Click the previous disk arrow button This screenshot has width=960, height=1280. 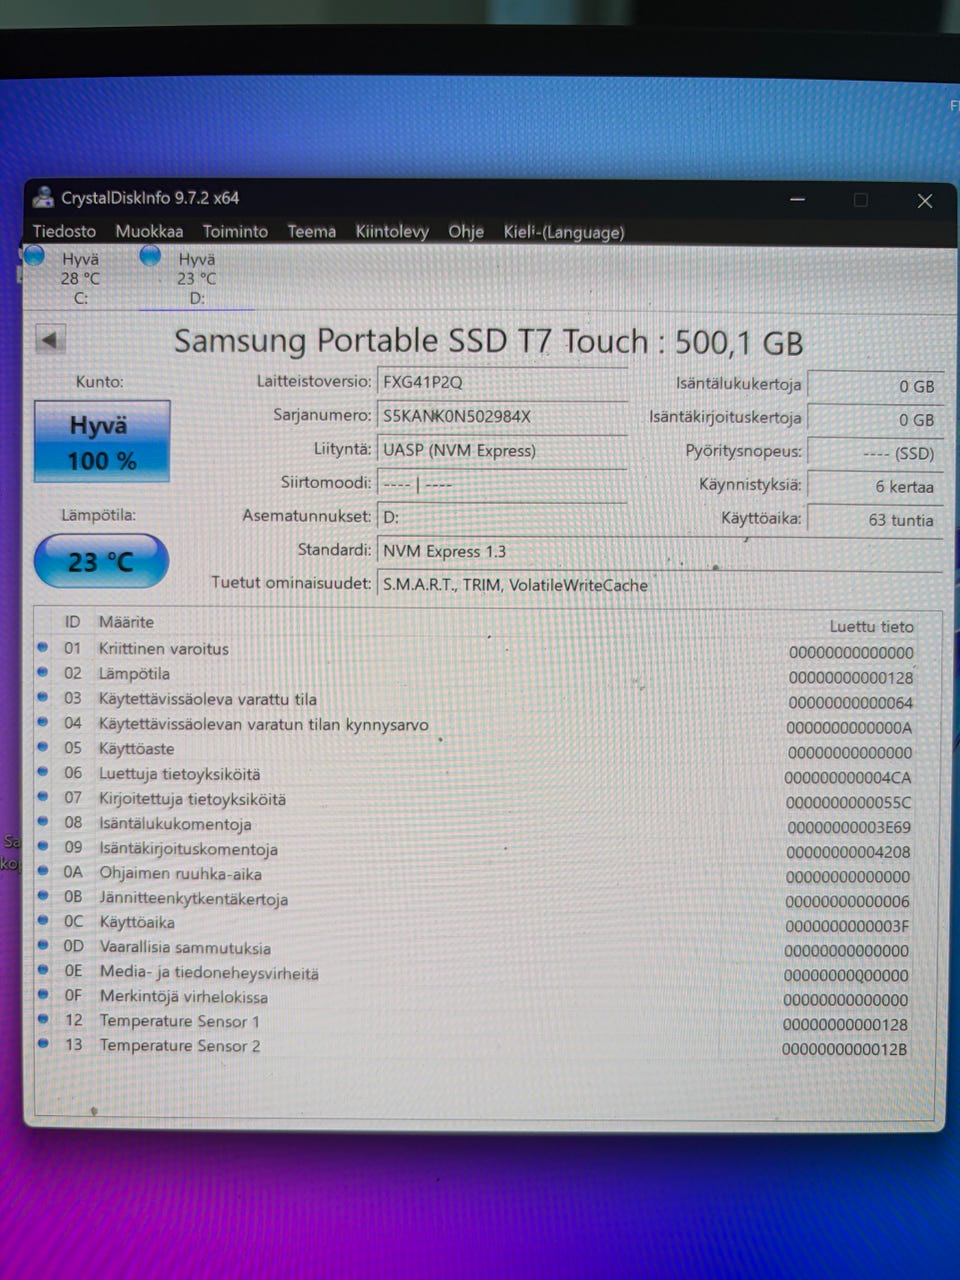coord(50,340)
